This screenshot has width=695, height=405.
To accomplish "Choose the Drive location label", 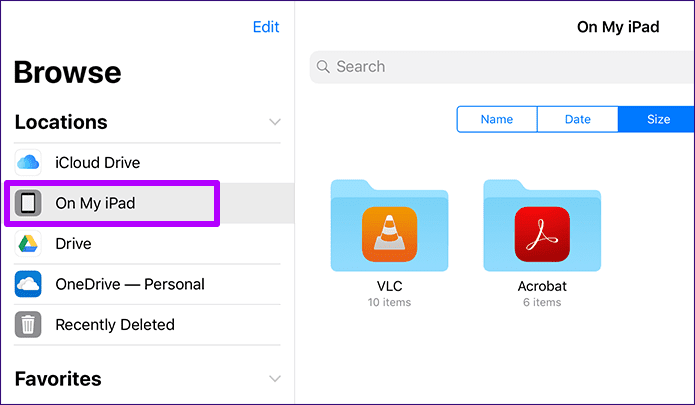I will [x=73, y=244].
